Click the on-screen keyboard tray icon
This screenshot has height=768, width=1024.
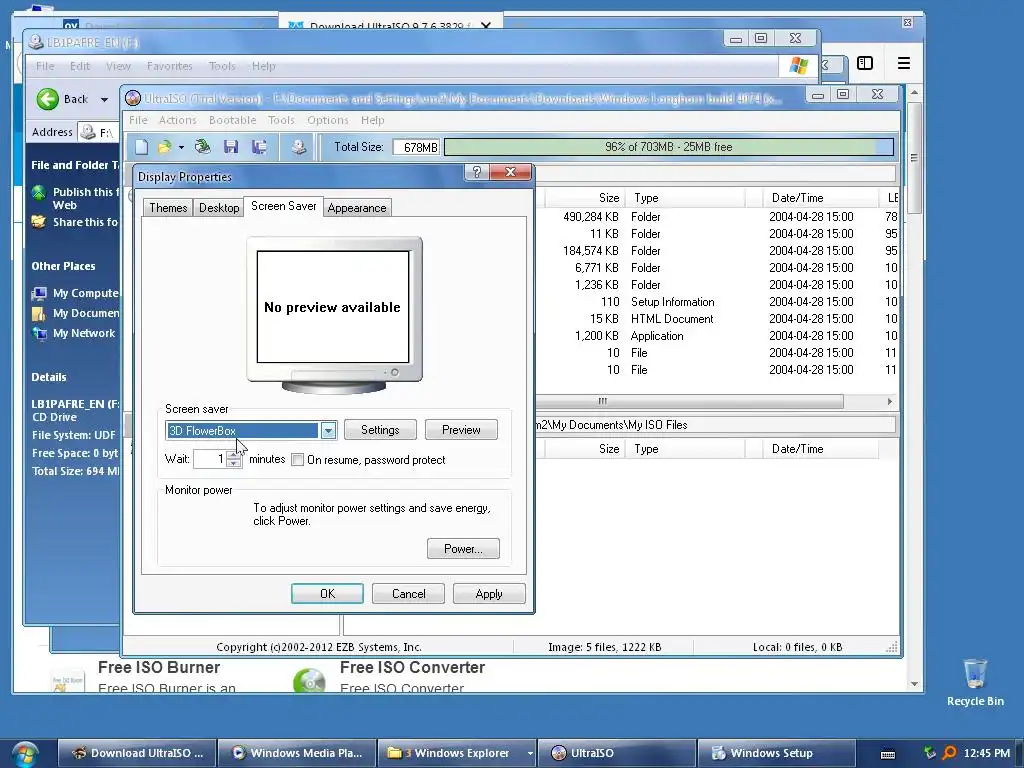pos(888,754)
